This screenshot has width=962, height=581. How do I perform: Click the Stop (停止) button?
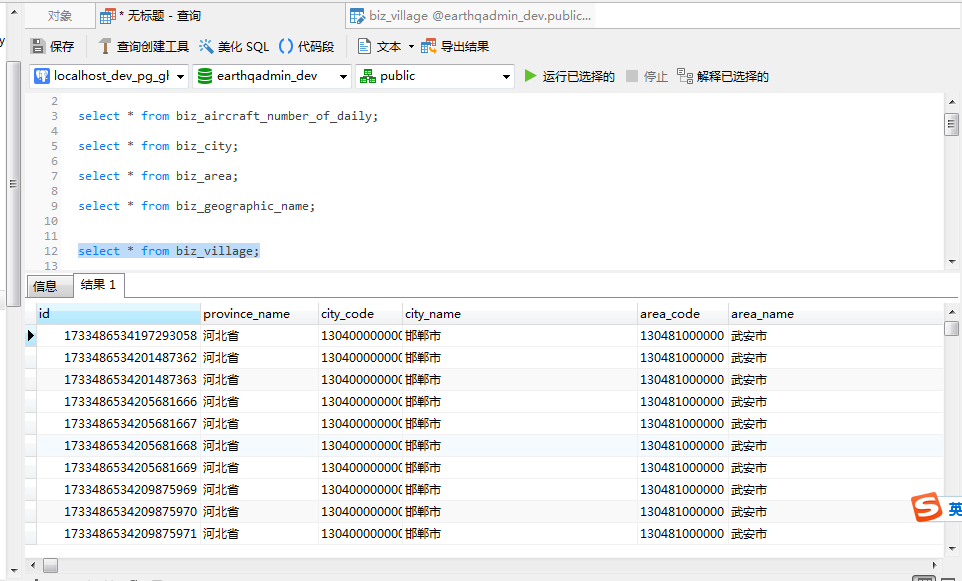(x=647, y=76)
